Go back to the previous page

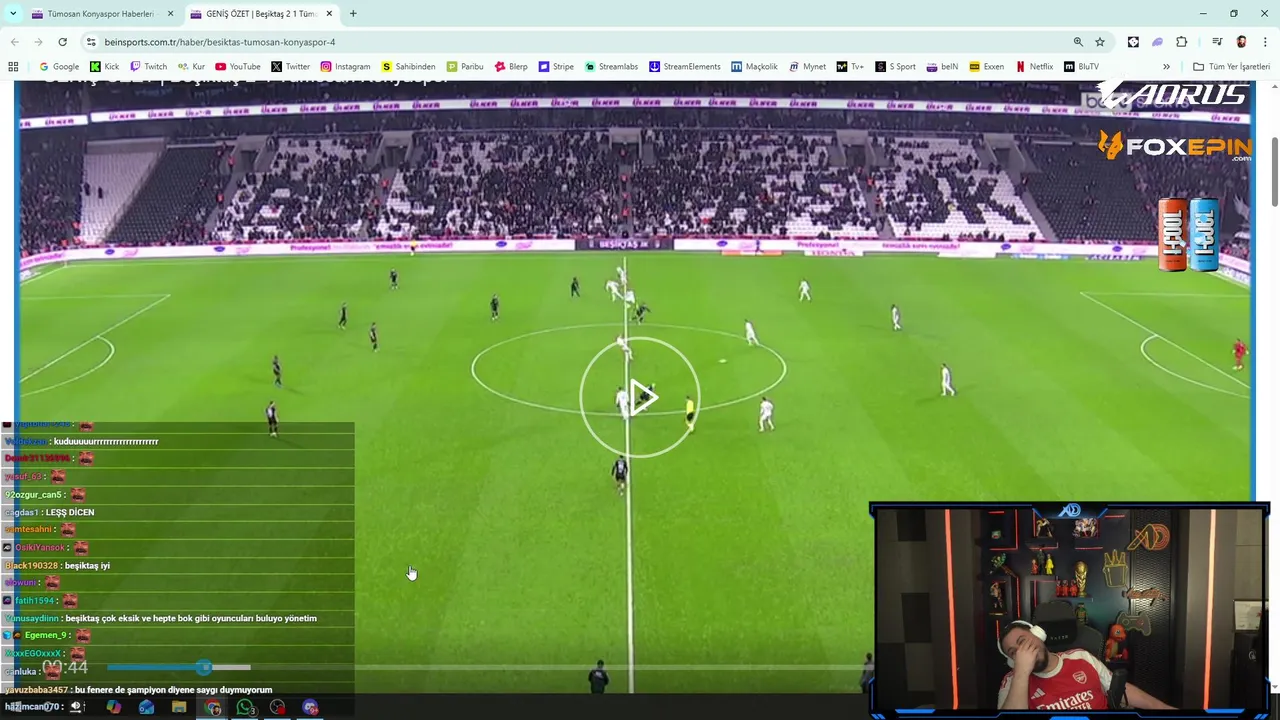click(14, 42)
